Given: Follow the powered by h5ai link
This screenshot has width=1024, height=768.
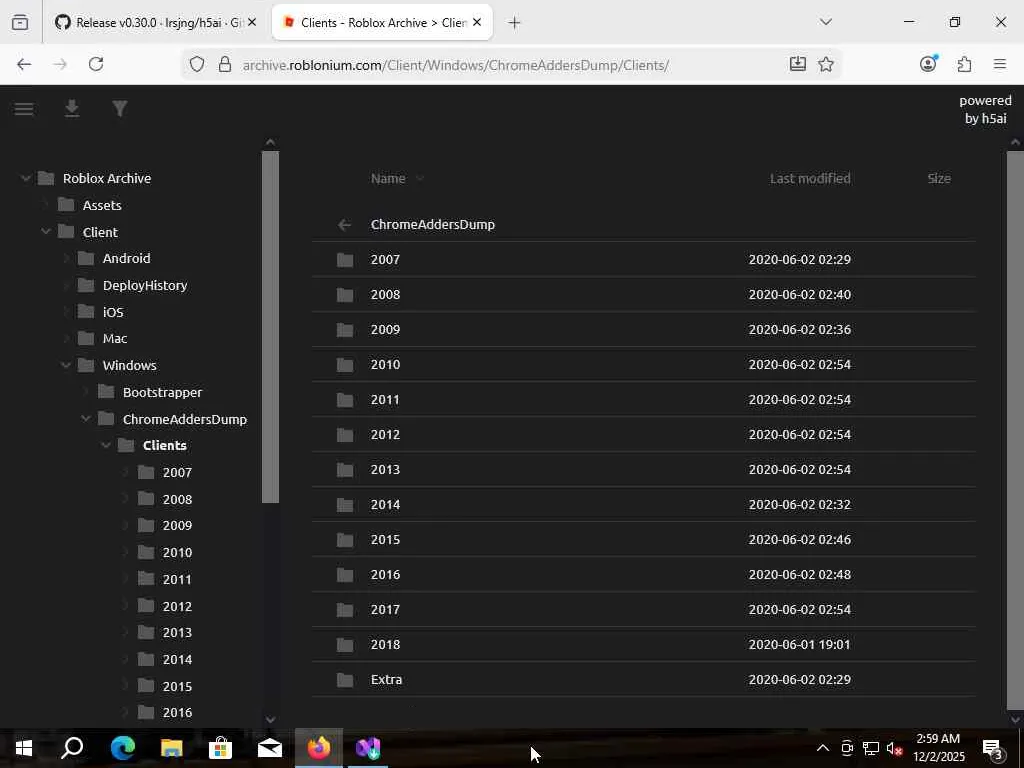Looking at the screenshot, I should 985,110.
